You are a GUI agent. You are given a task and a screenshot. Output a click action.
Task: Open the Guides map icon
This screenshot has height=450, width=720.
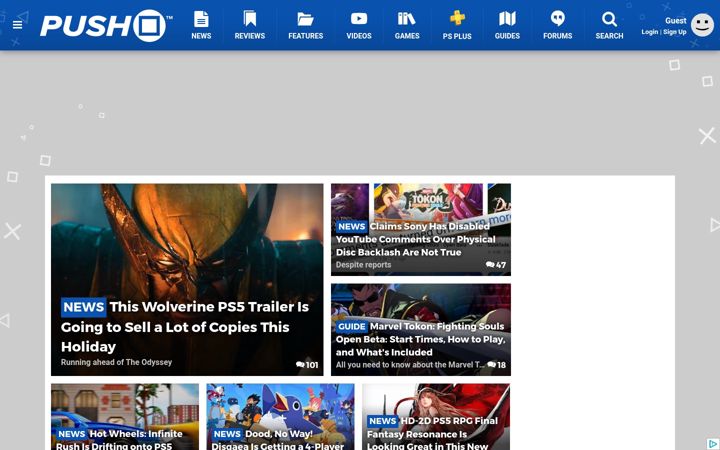tap(507, 19)
